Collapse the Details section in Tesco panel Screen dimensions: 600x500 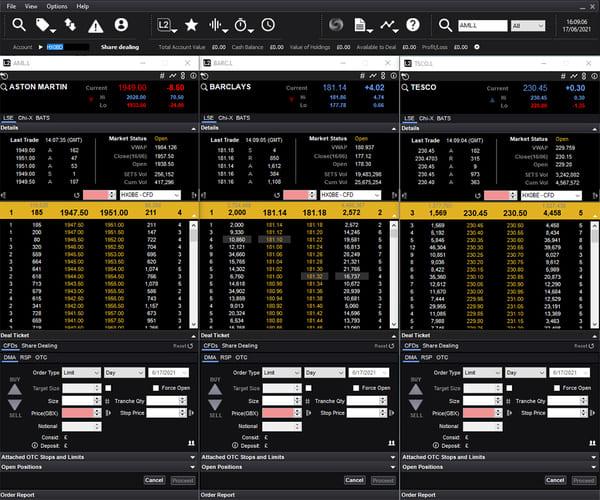(594, 129)
